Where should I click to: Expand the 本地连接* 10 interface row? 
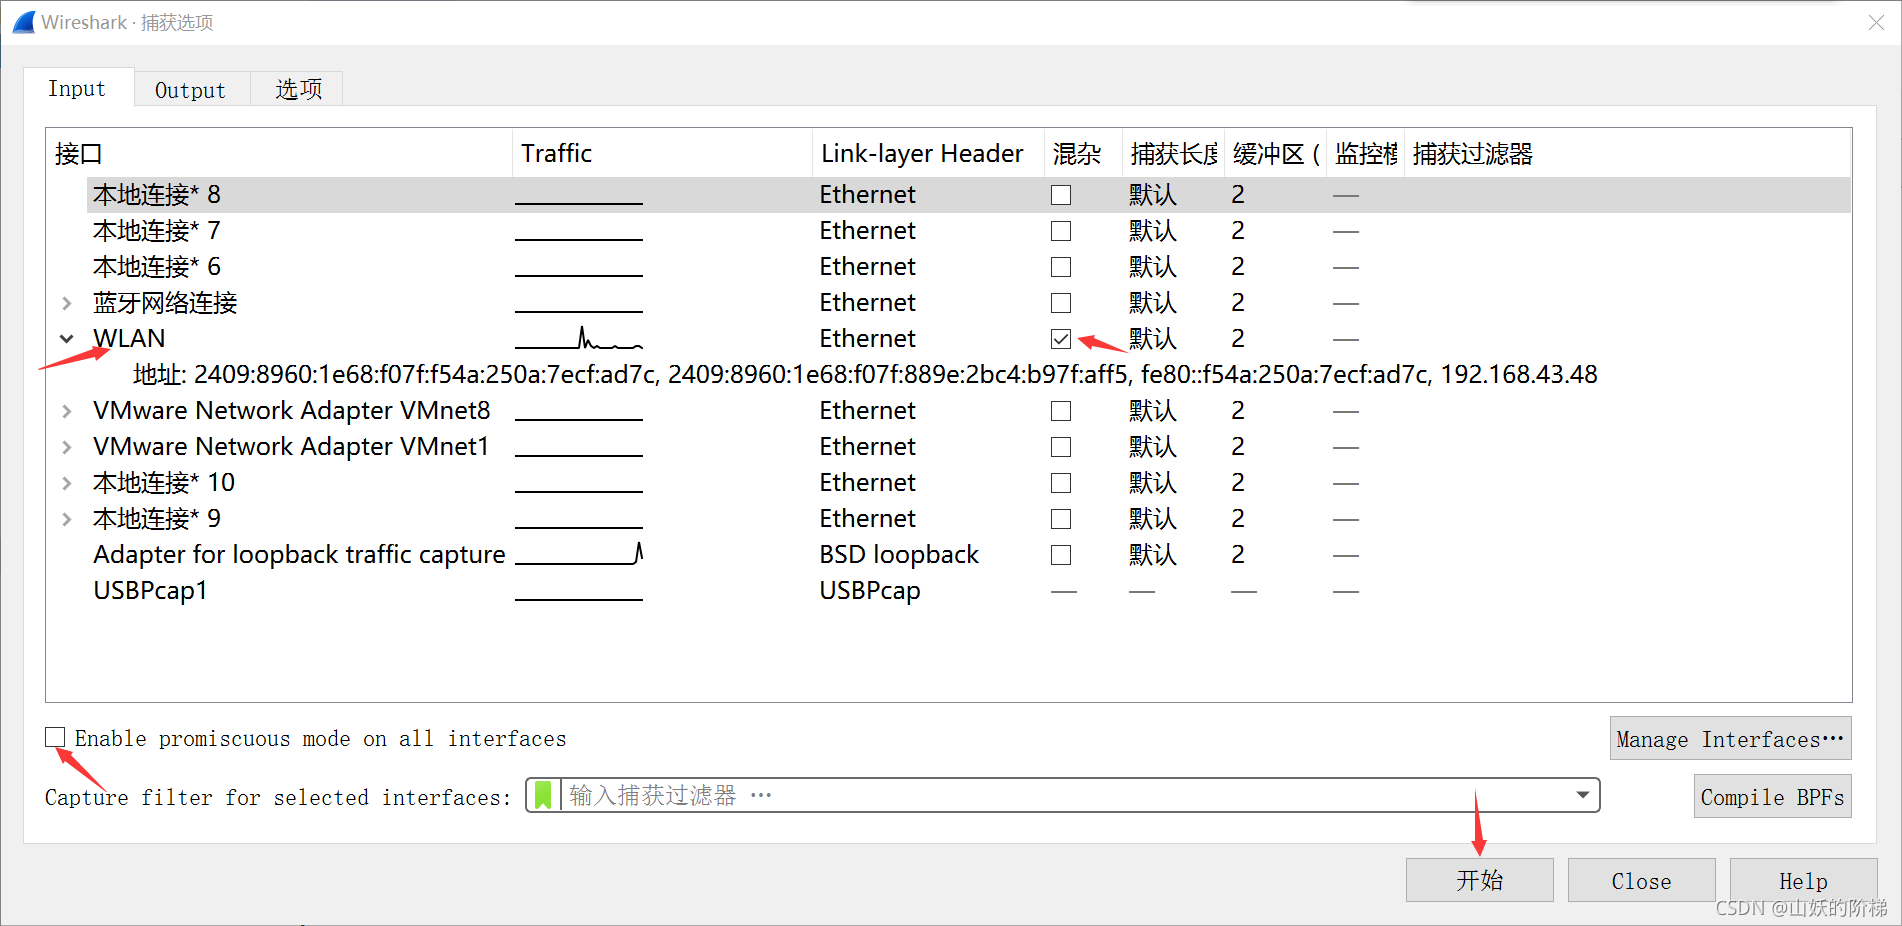pos(66,483)
